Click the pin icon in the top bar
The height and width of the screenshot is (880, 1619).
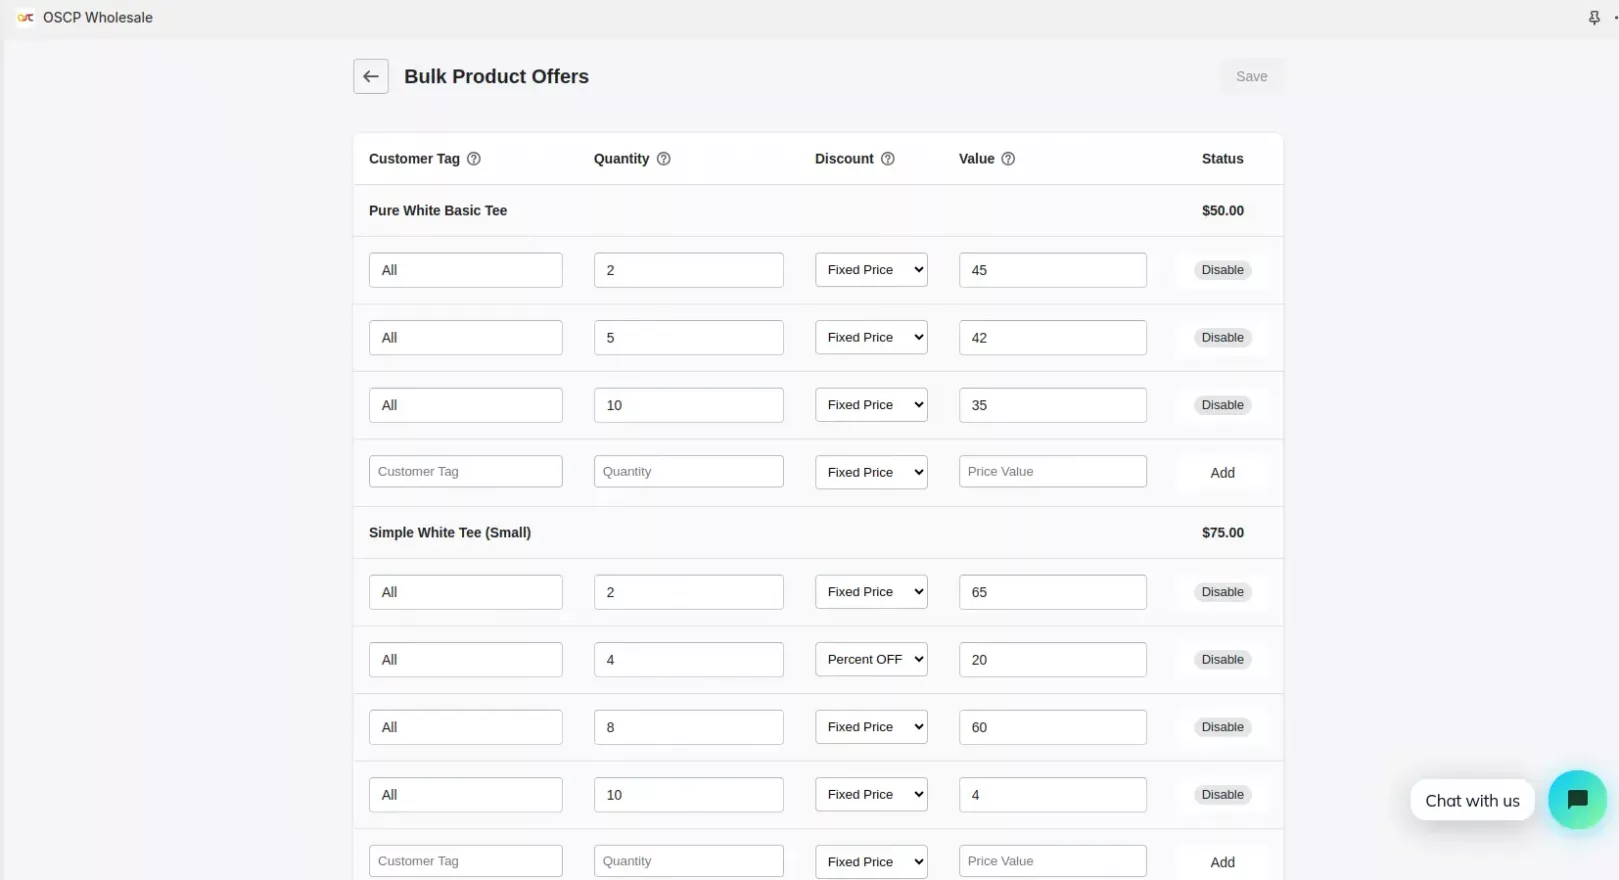click(1594, 18)
